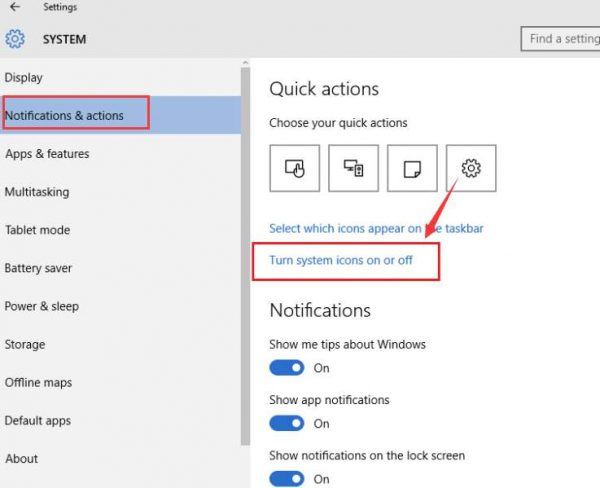Open the Display settings page
Screen dimensions: 600x488
120,77
